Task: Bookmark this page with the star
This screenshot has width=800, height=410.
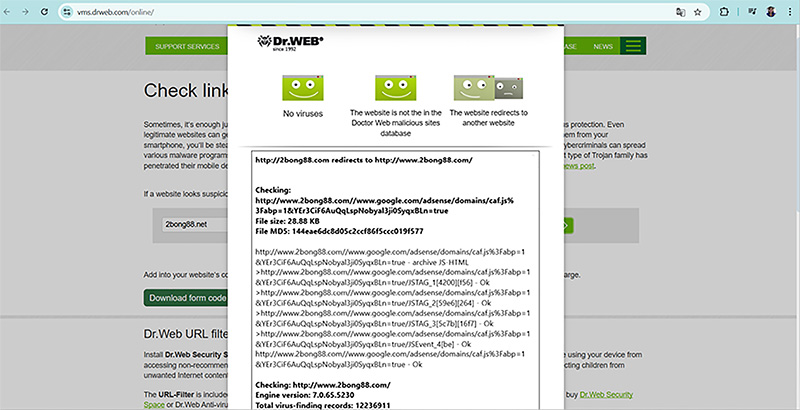Action: [x=697, y=12]
